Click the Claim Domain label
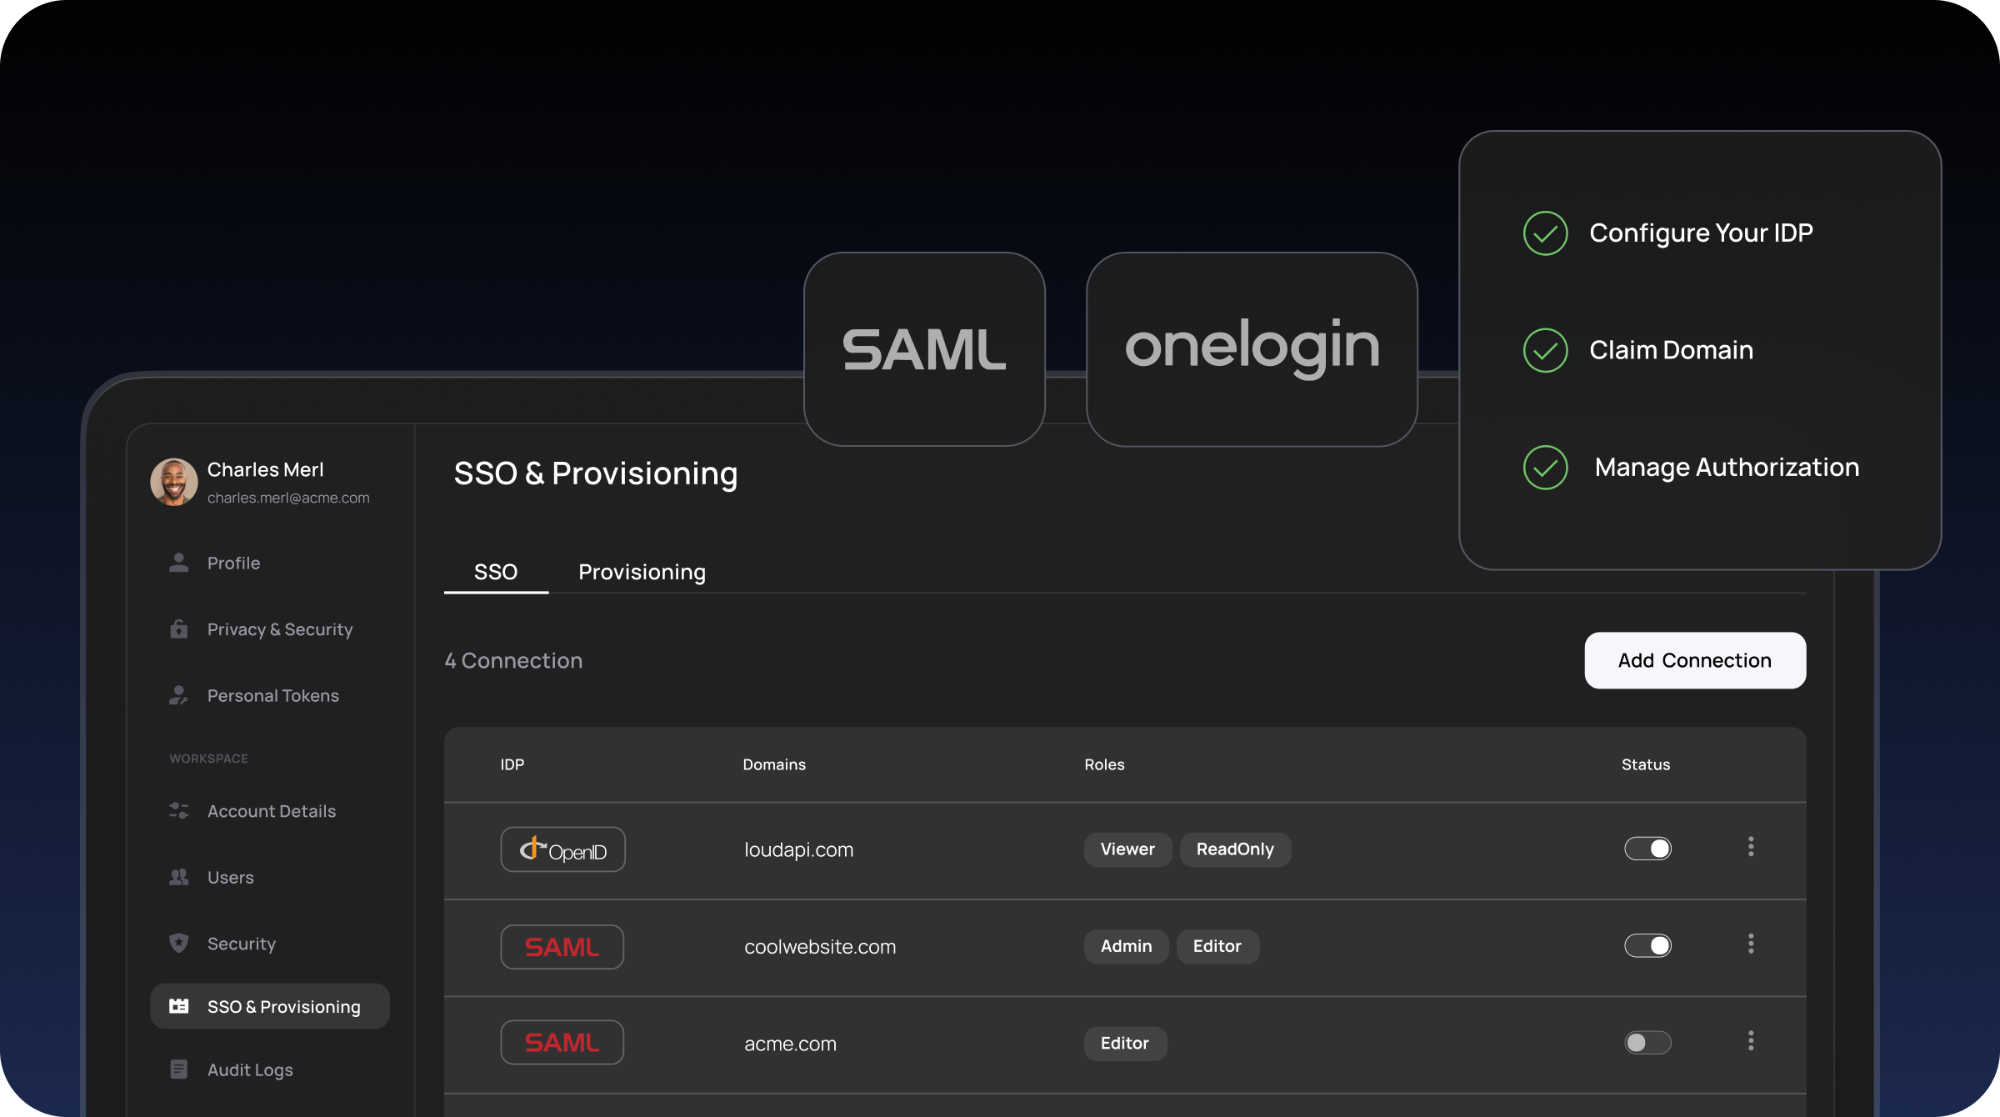The width and height of the screenshot is (2000, 1117). [x=1671, y=350]
